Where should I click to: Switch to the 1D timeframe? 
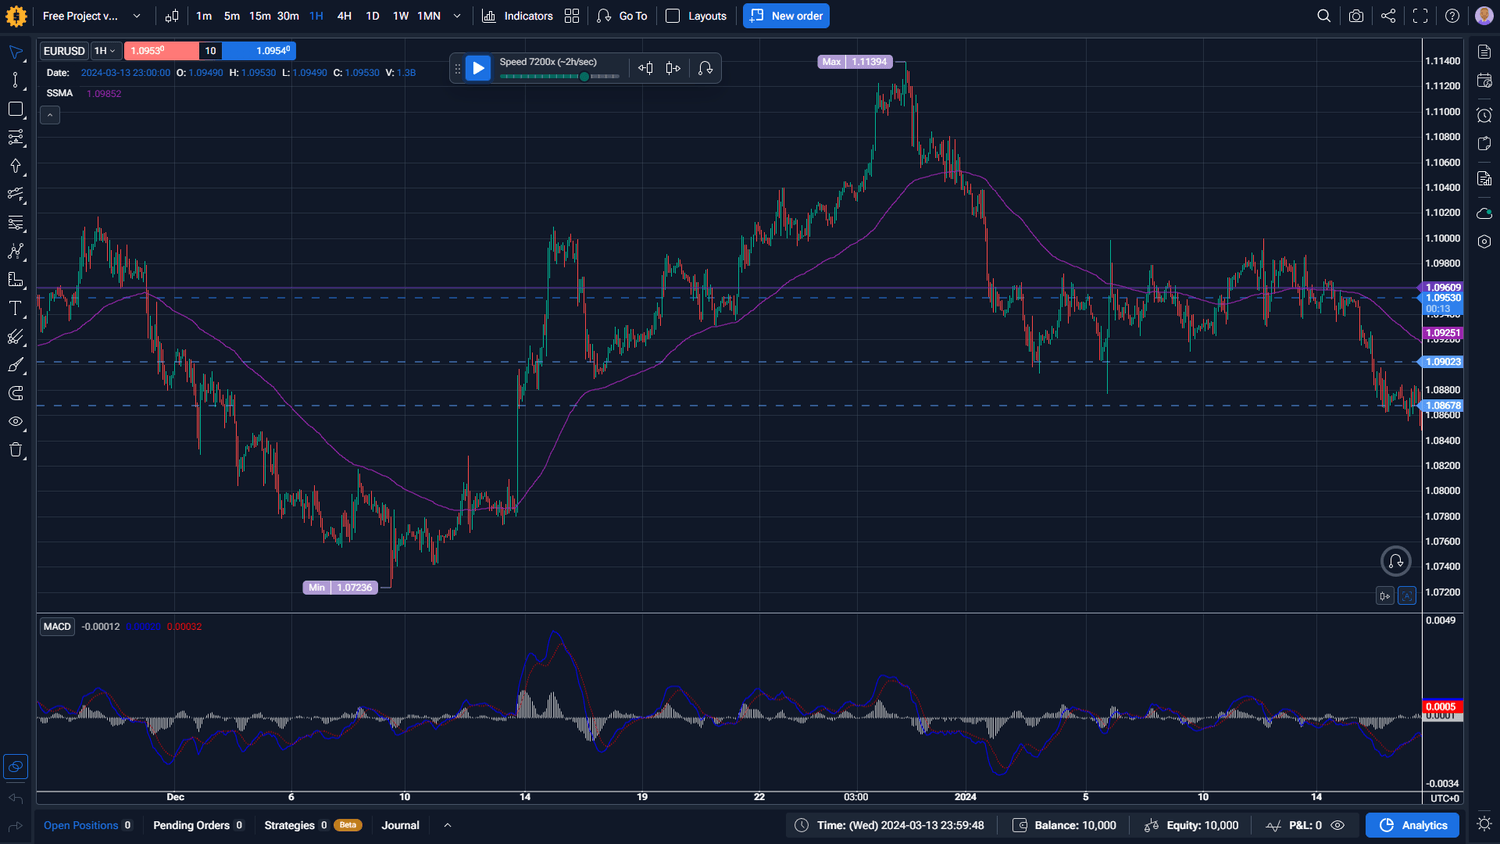[x=372, y=16]
